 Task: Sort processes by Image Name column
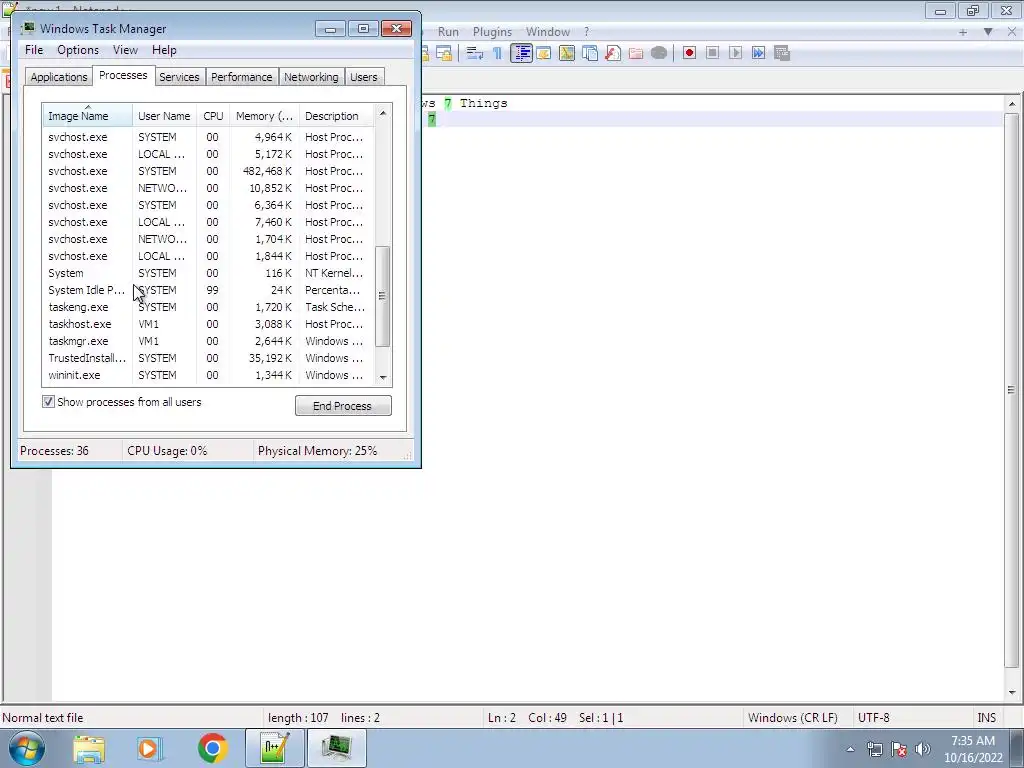coord(87,115)
